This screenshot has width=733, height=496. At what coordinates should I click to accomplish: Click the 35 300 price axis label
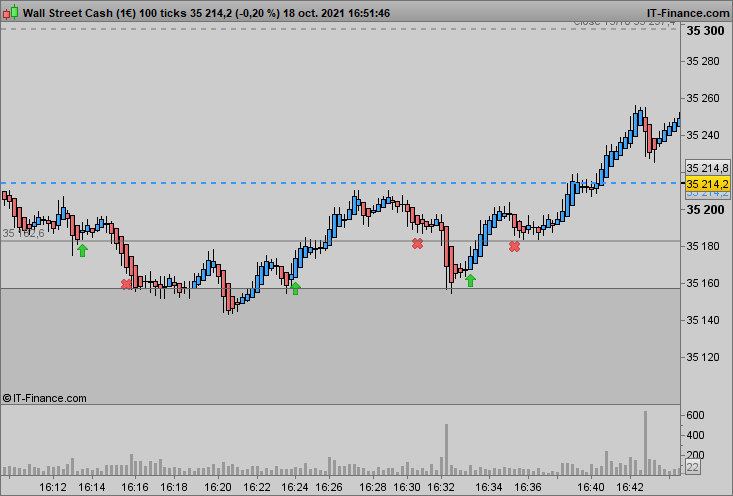coord(705,31)
